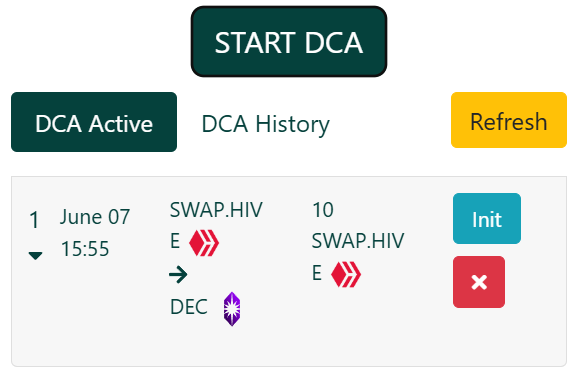This screenshot has width=581, height=374.
Task: Click the right arrow between the tokens
Action: [178, 275]
